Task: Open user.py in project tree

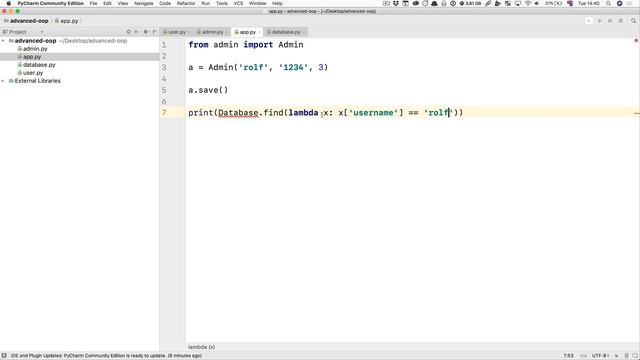Action: (33, 73)
